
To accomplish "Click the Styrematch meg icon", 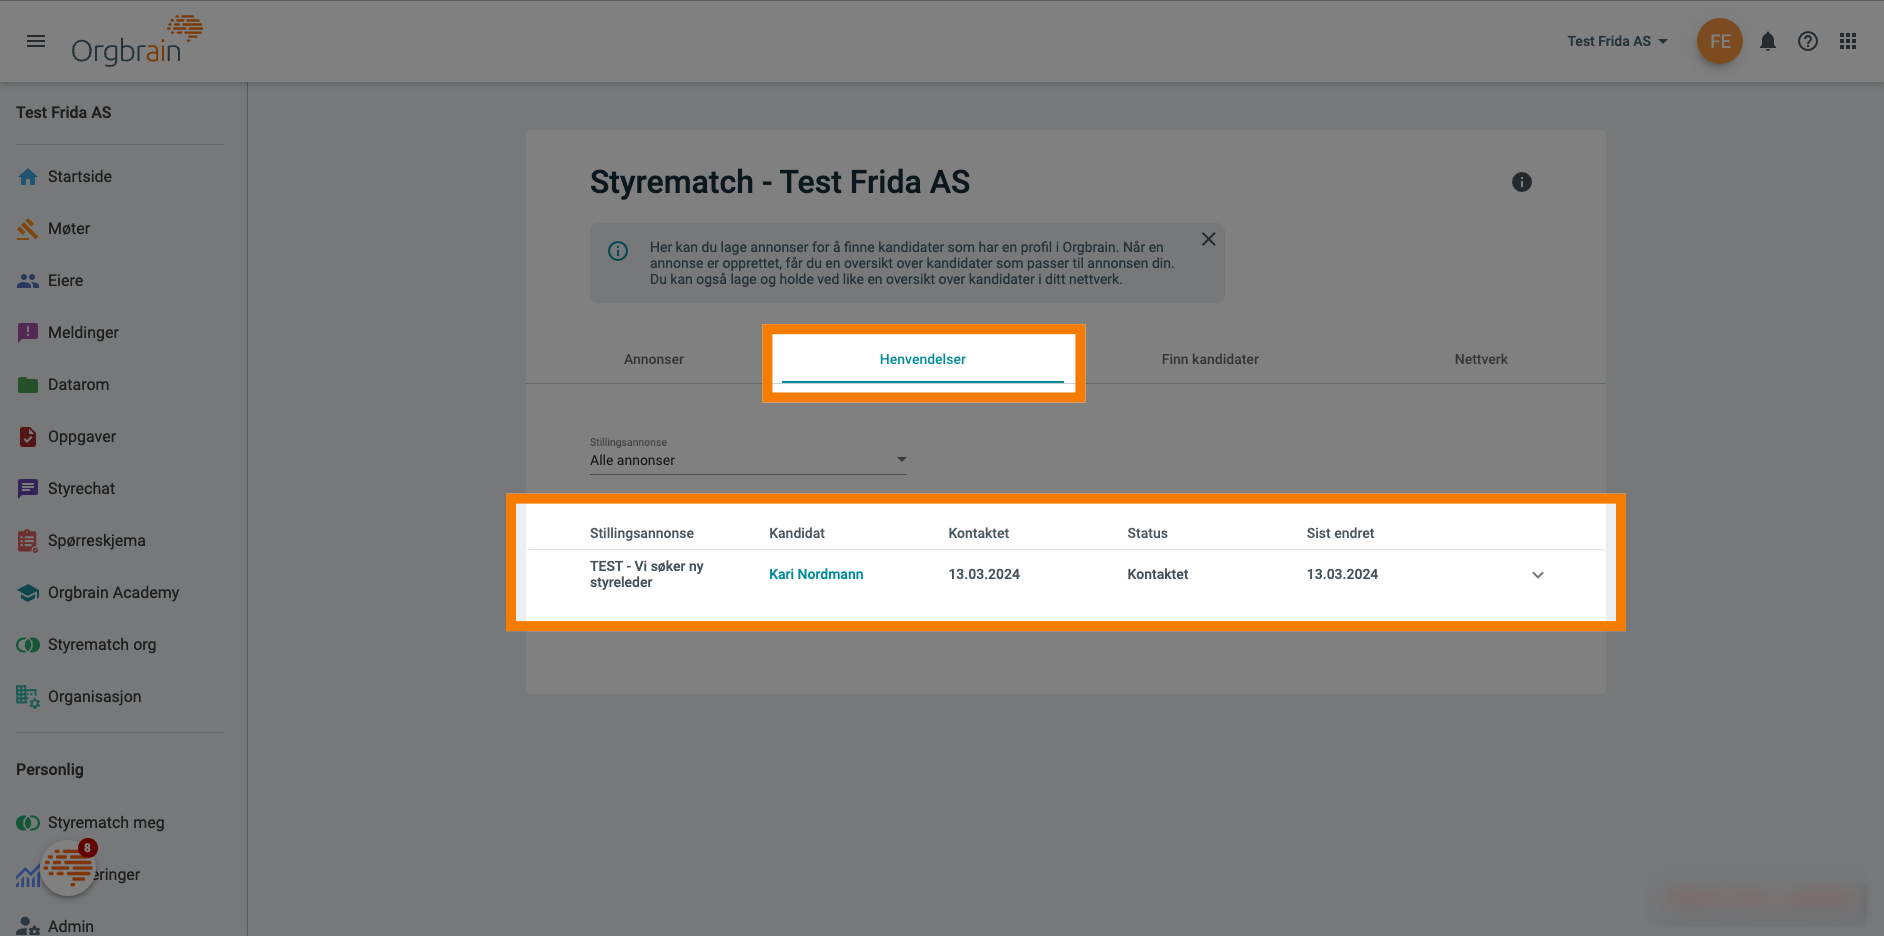I will pos(28,823).
